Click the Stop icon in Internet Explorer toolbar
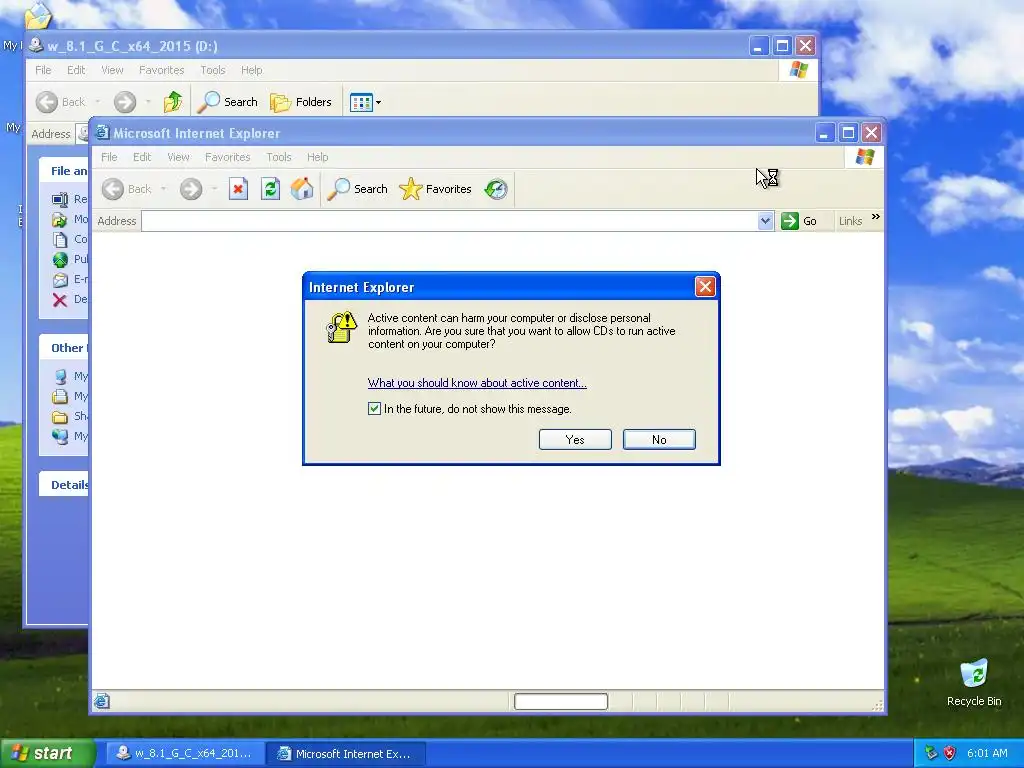This screenshot has height=768, width=1024. pyautogui.click(x=238, y=189)
